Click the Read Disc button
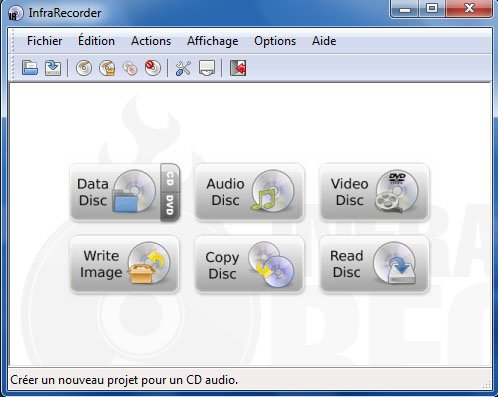The image size is (498, 397). click(x=374, y=264)
